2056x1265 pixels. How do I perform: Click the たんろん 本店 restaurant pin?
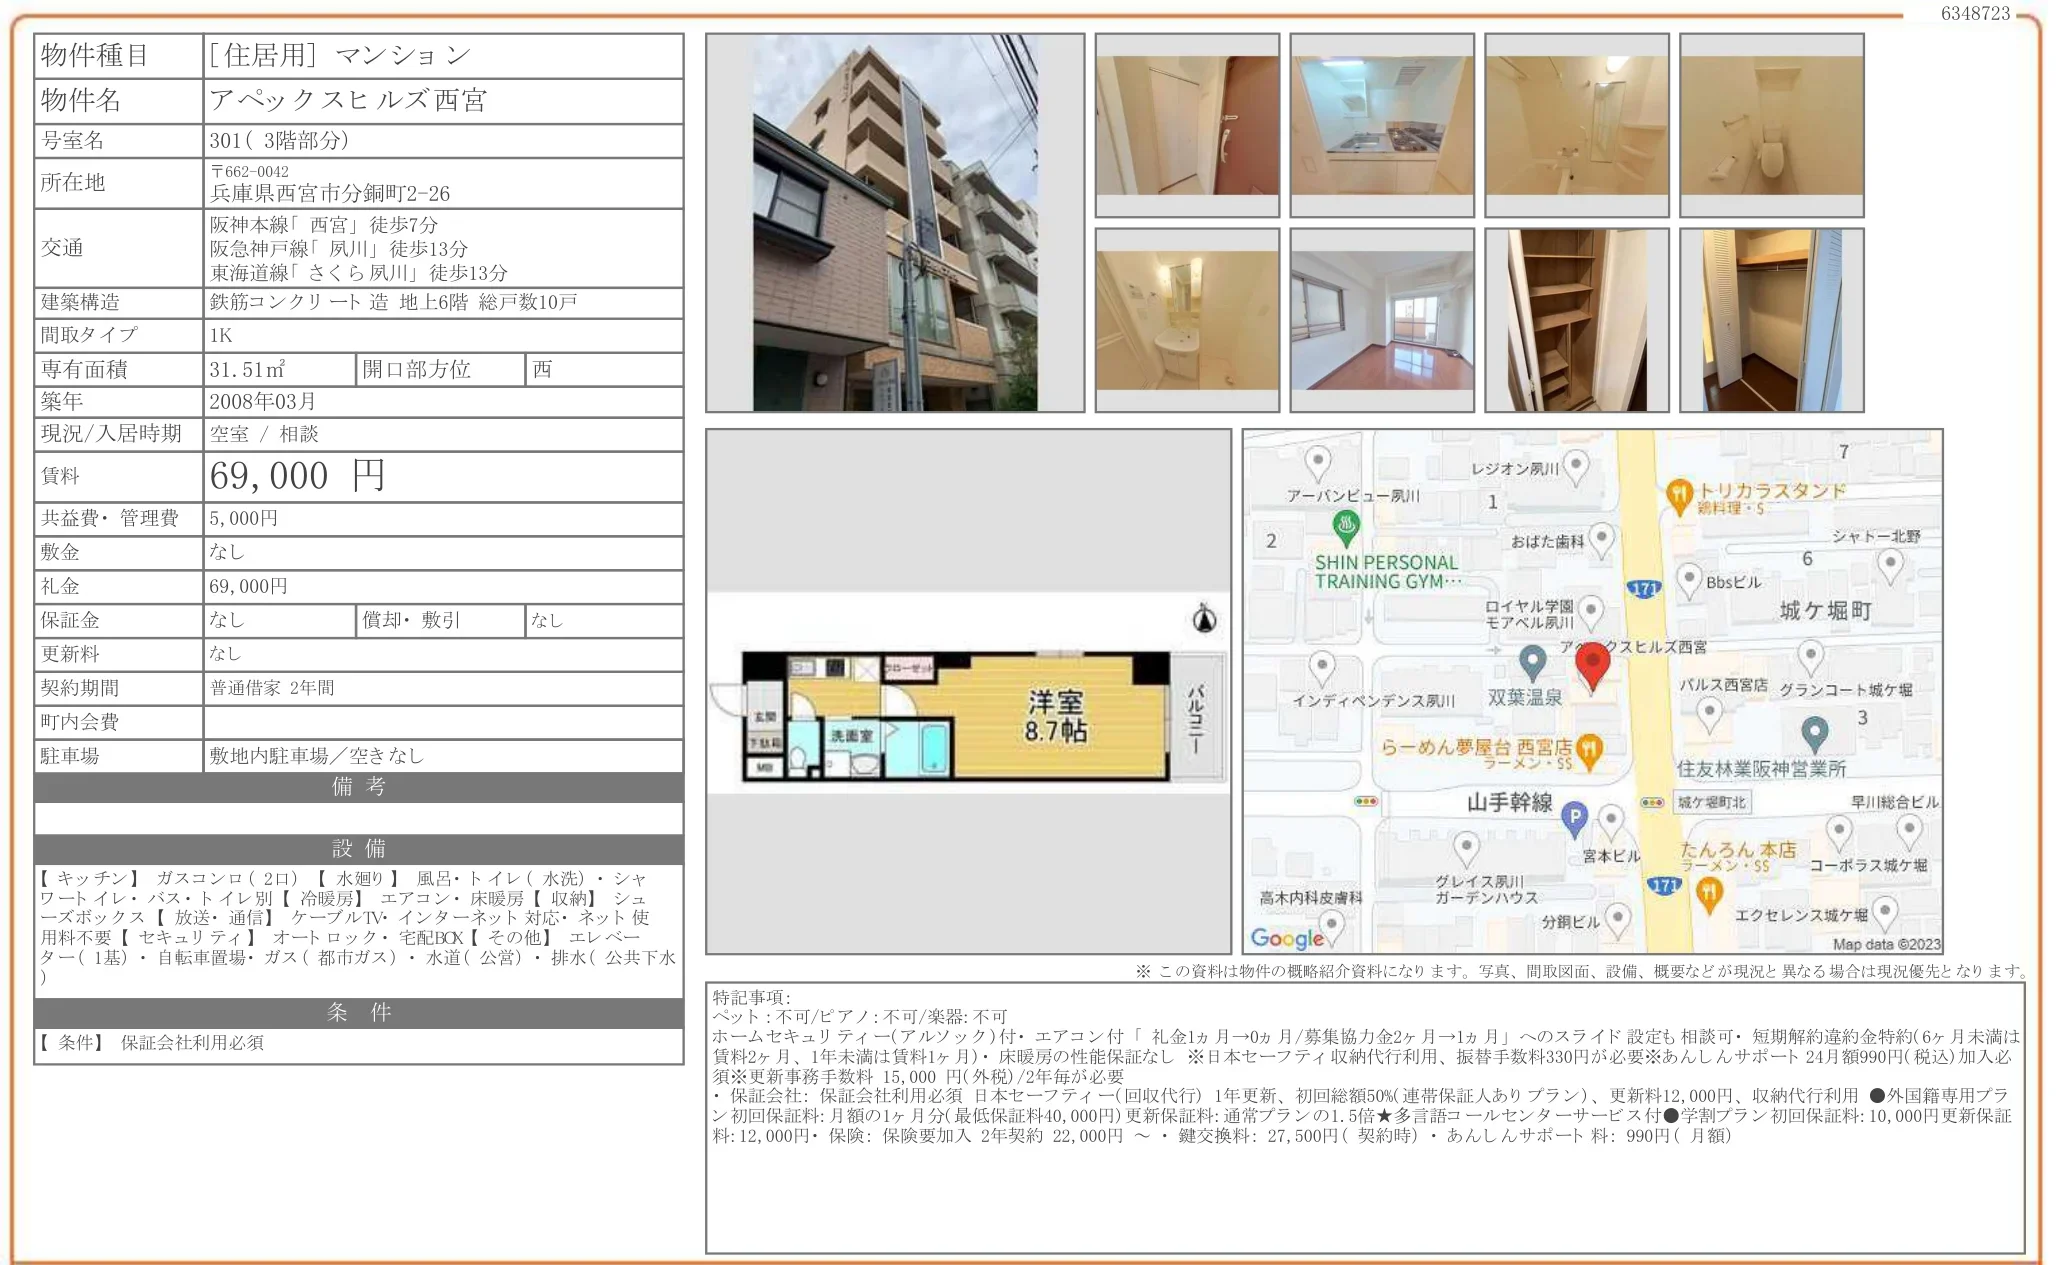click(x=1709, y=891)
